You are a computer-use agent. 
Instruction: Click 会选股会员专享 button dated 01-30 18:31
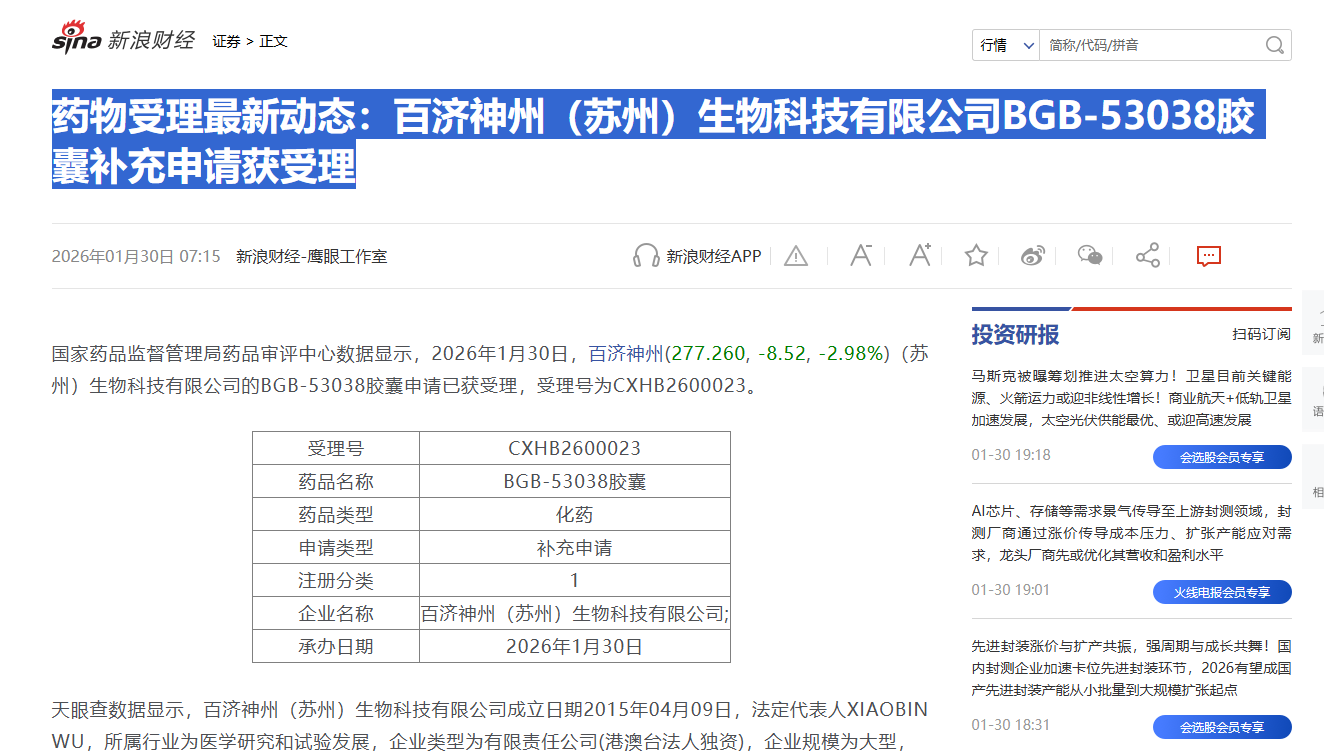point(1222,727)
